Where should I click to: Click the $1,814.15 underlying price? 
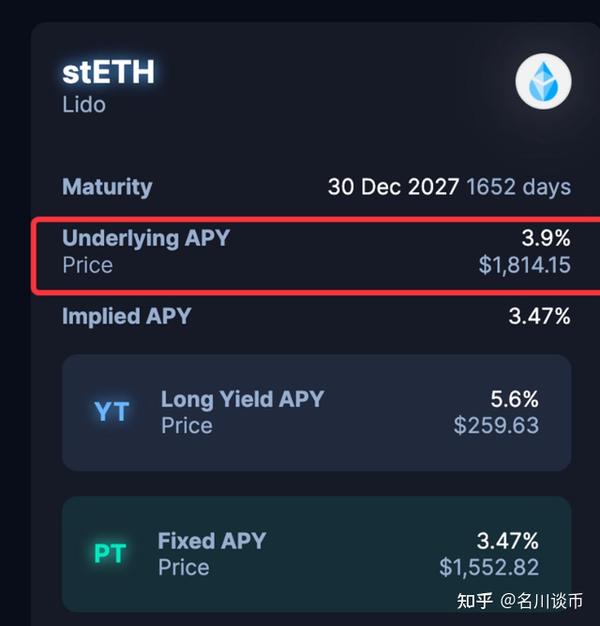524,265
